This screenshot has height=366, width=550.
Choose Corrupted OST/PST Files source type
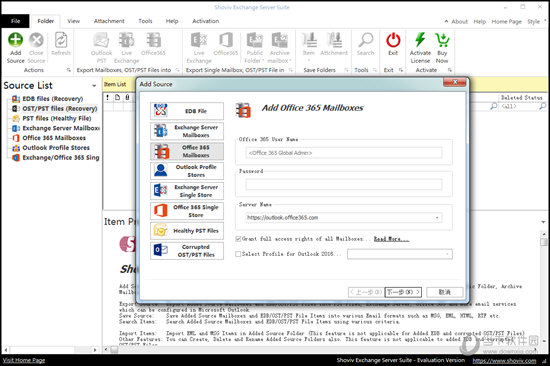pos(187,251)
